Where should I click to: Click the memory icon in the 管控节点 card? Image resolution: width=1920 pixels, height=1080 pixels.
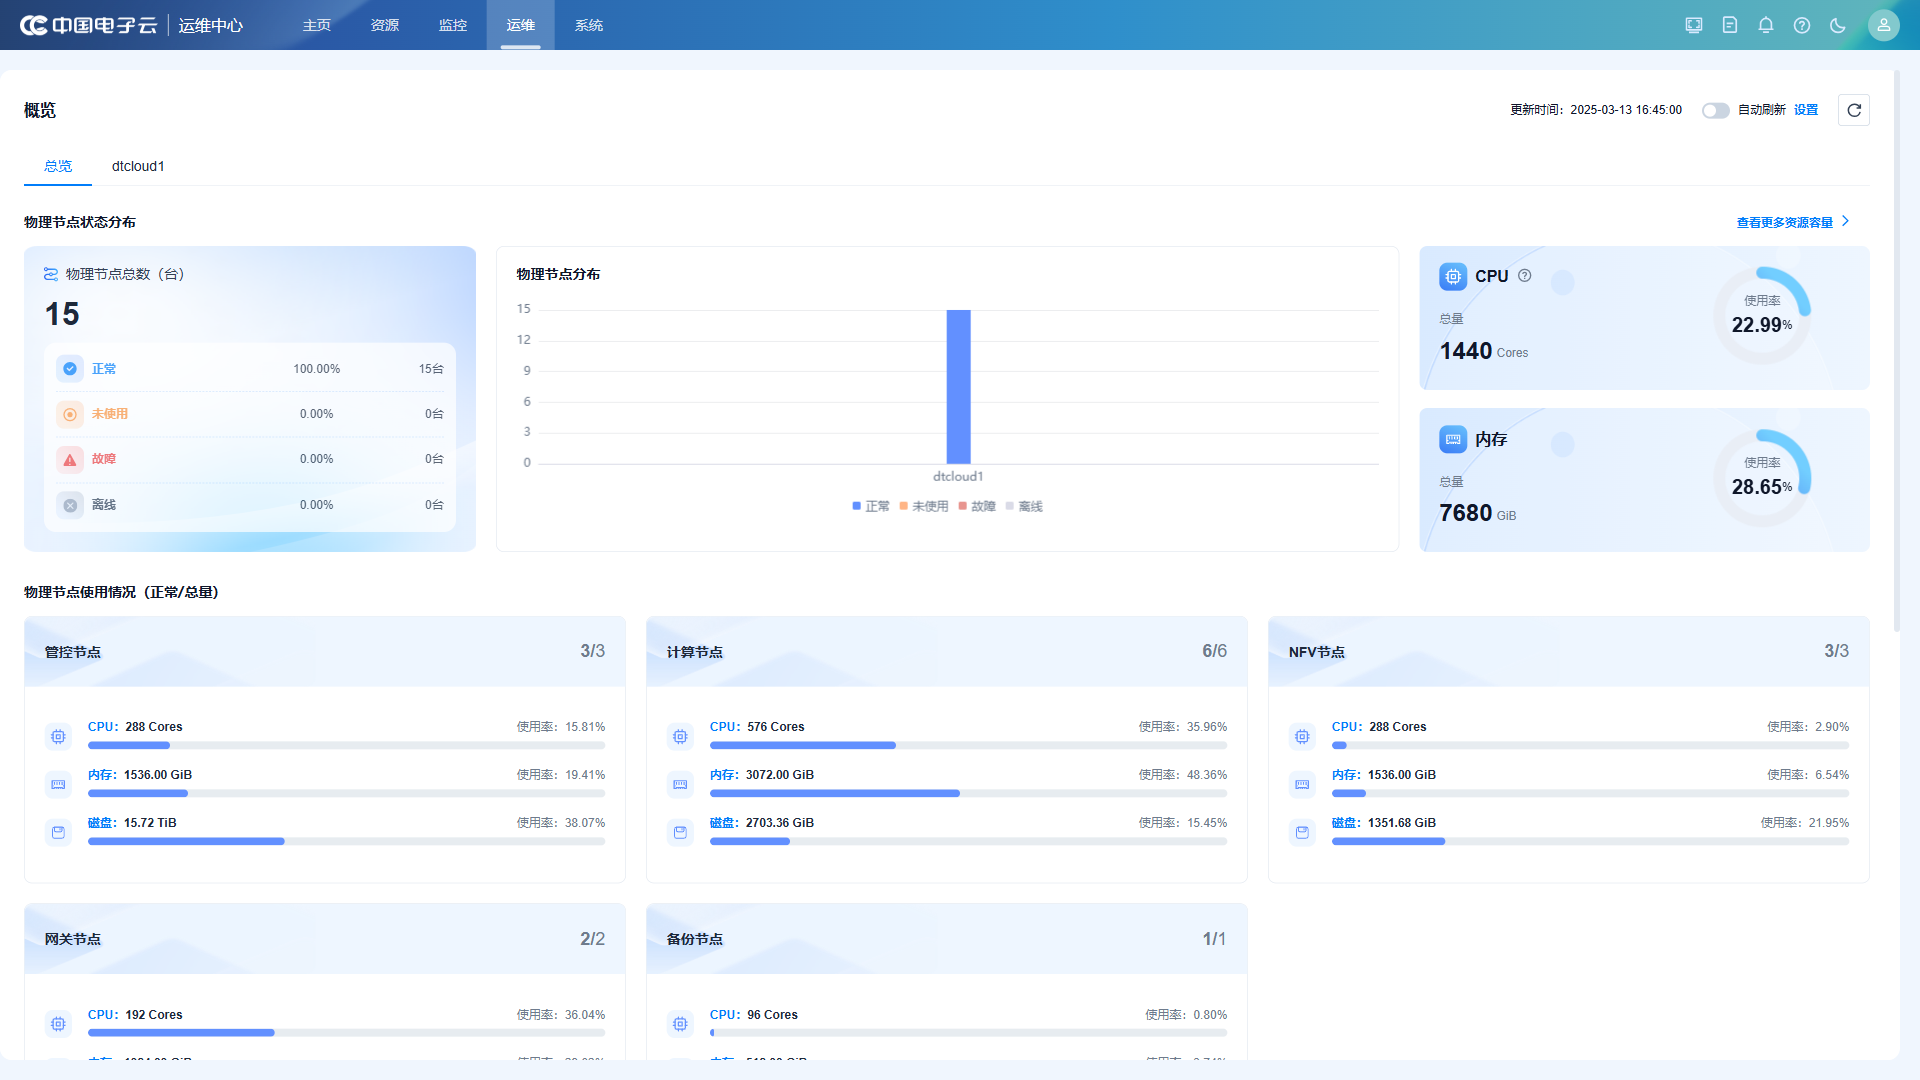point(58,785)
